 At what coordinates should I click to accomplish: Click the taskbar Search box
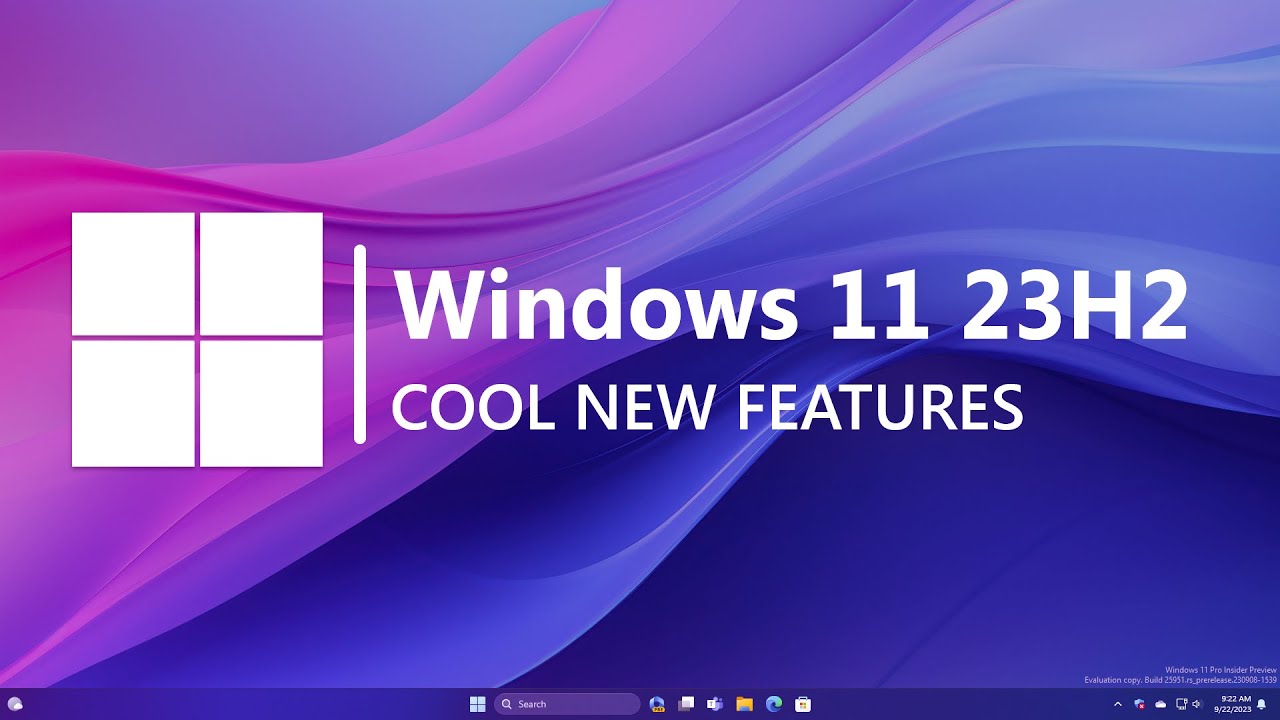(567, 704)
